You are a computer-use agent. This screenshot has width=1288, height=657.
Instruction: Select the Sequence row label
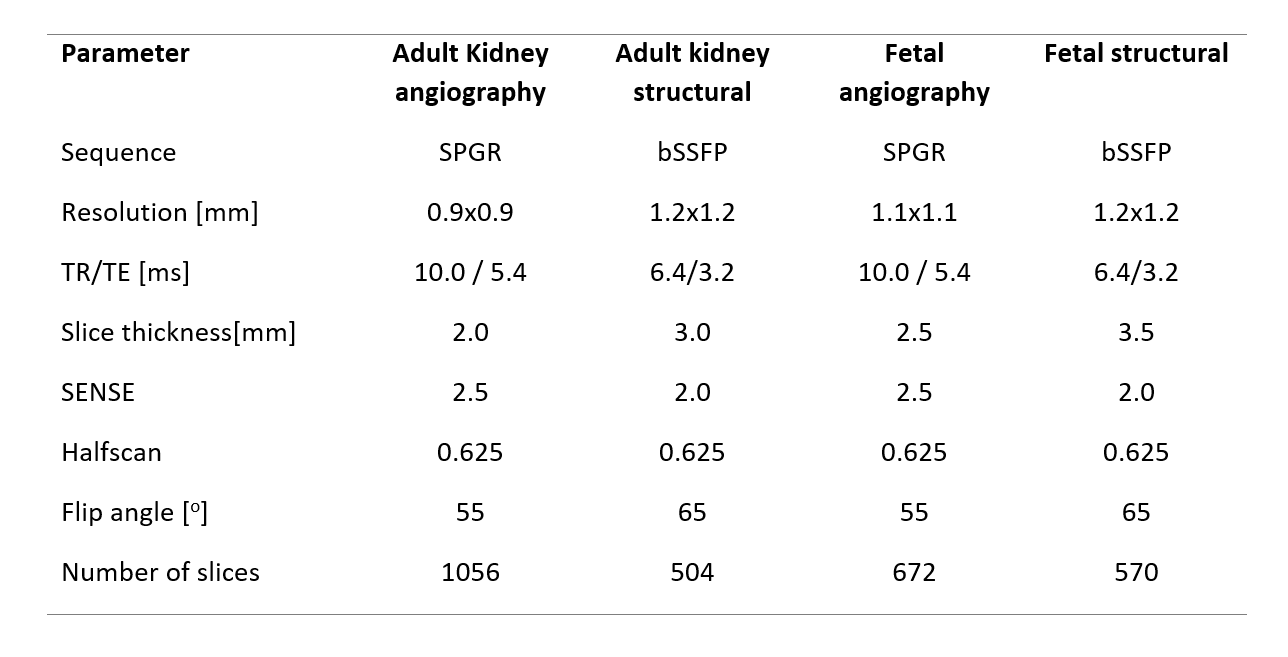(118, 153)
